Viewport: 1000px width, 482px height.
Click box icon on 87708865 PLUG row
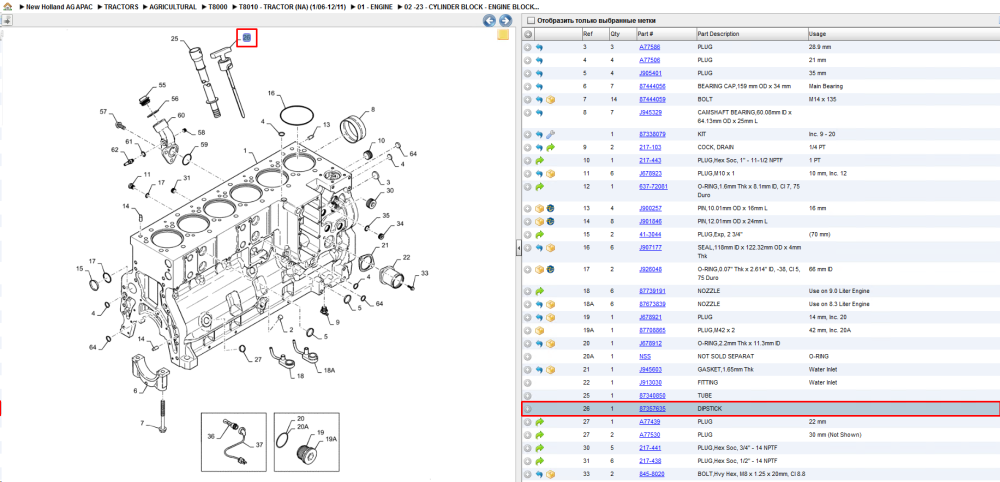click(539, 330)
